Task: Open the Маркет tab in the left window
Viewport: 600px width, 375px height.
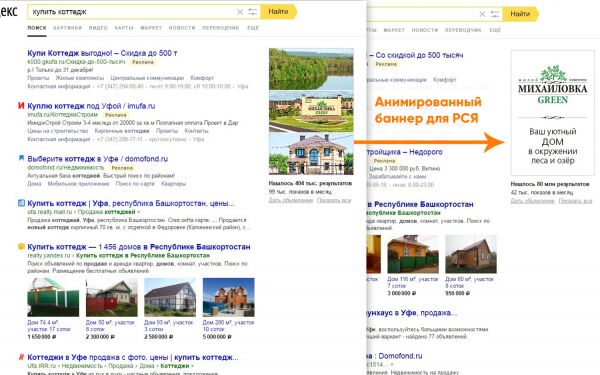Action: coord(151,28)
